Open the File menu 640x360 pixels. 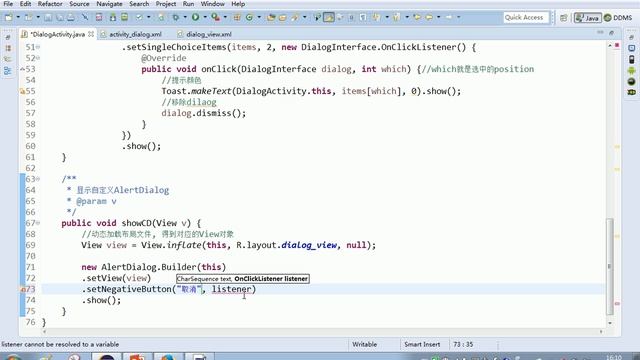pos(8,4)
